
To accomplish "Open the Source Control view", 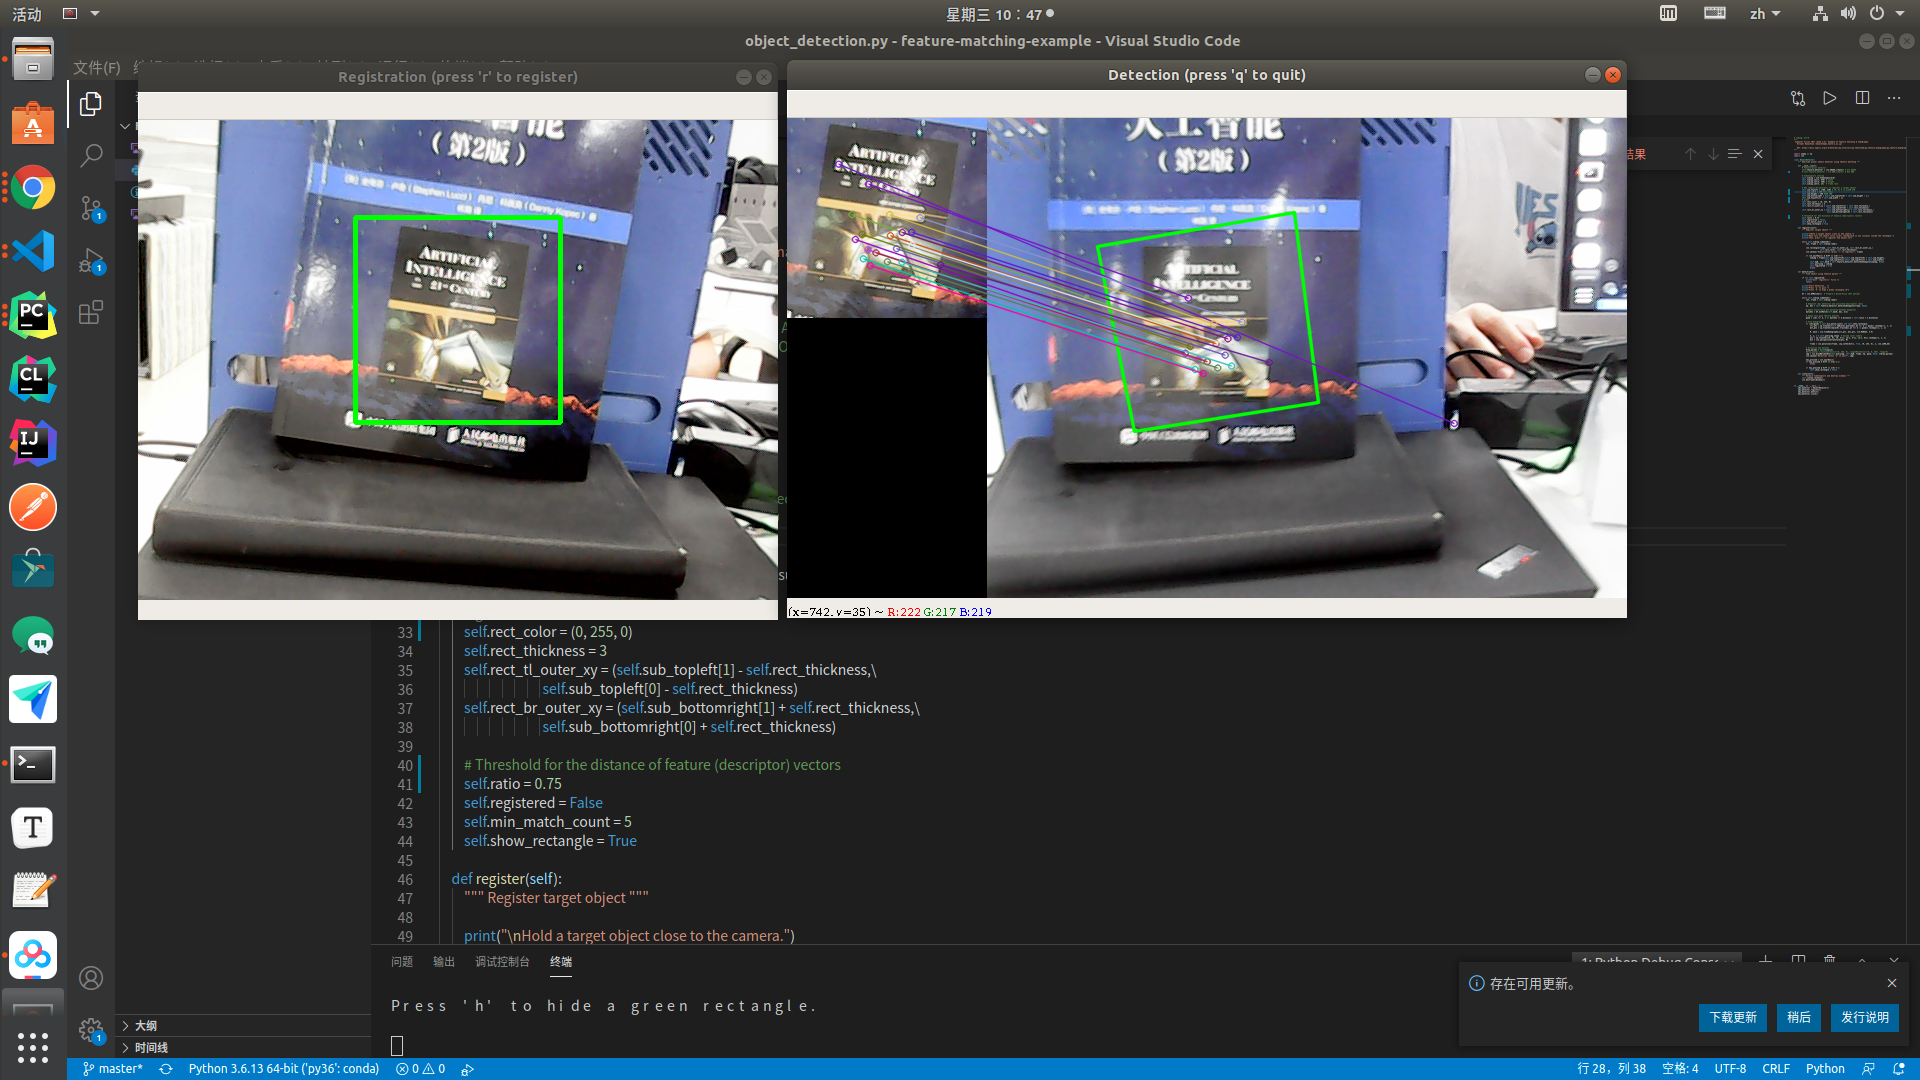I will [x=91, y=207].
